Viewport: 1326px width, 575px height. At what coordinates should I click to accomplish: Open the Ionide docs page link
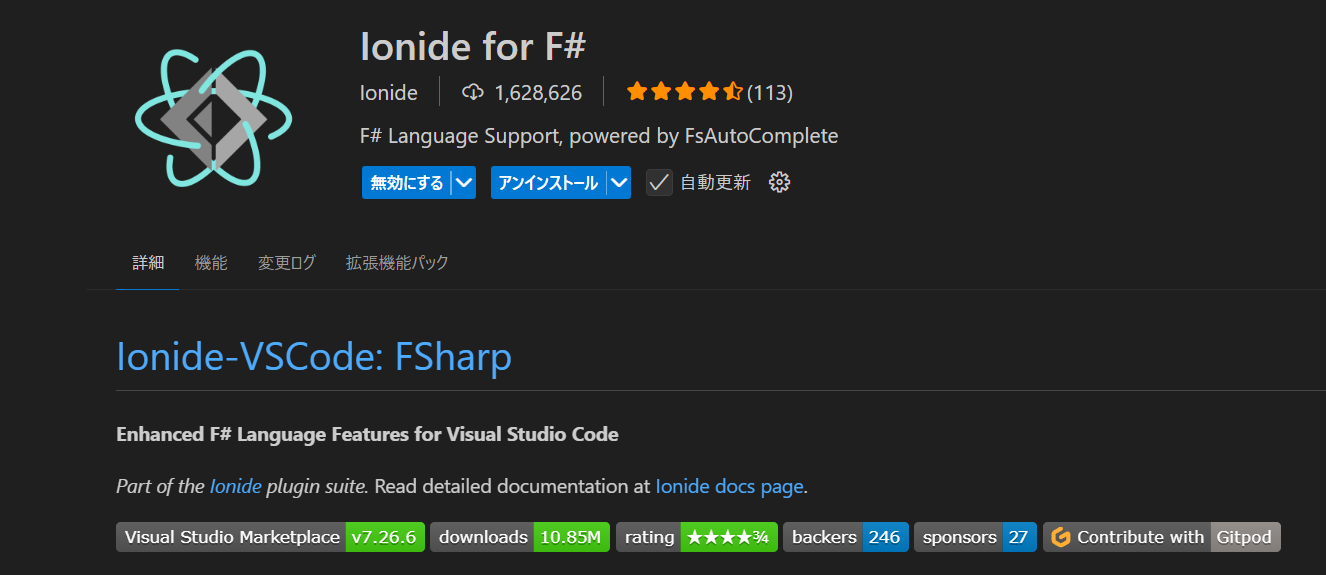(729, 487)
